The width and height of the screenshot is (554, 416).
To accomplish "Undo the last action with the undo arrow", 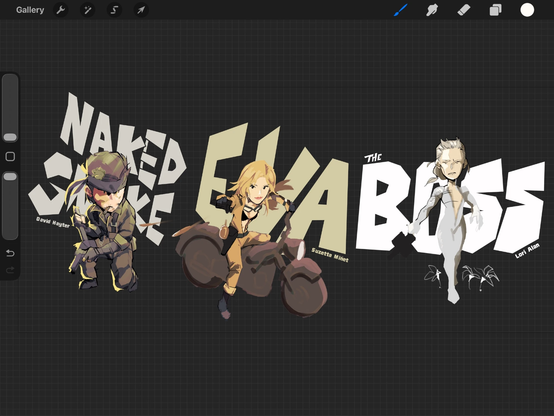I will (10, 253).
